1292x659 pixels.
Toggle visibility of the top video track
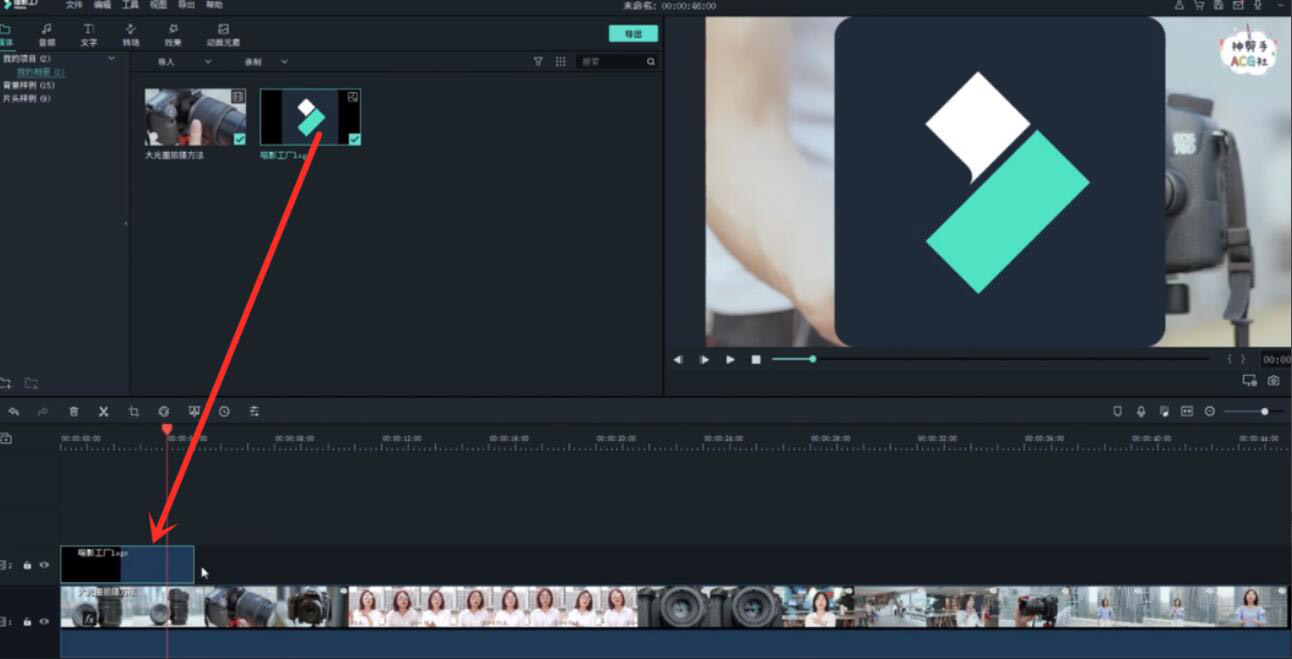point(43,563)
